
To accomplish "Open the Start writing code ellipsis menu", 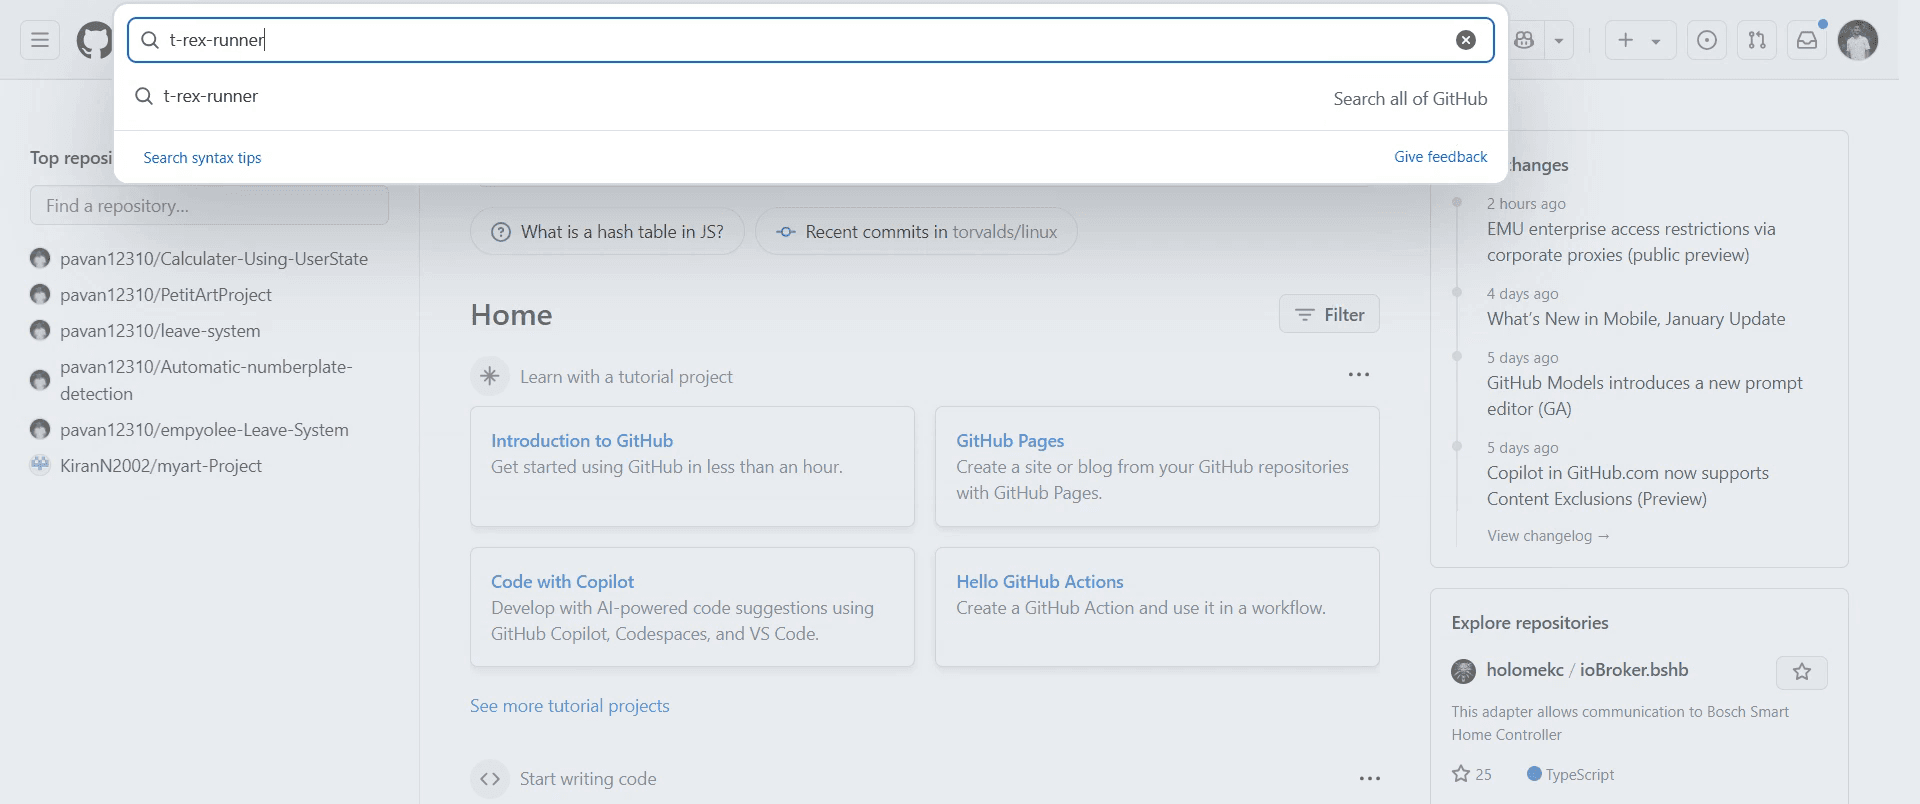I will point(1370,778).
